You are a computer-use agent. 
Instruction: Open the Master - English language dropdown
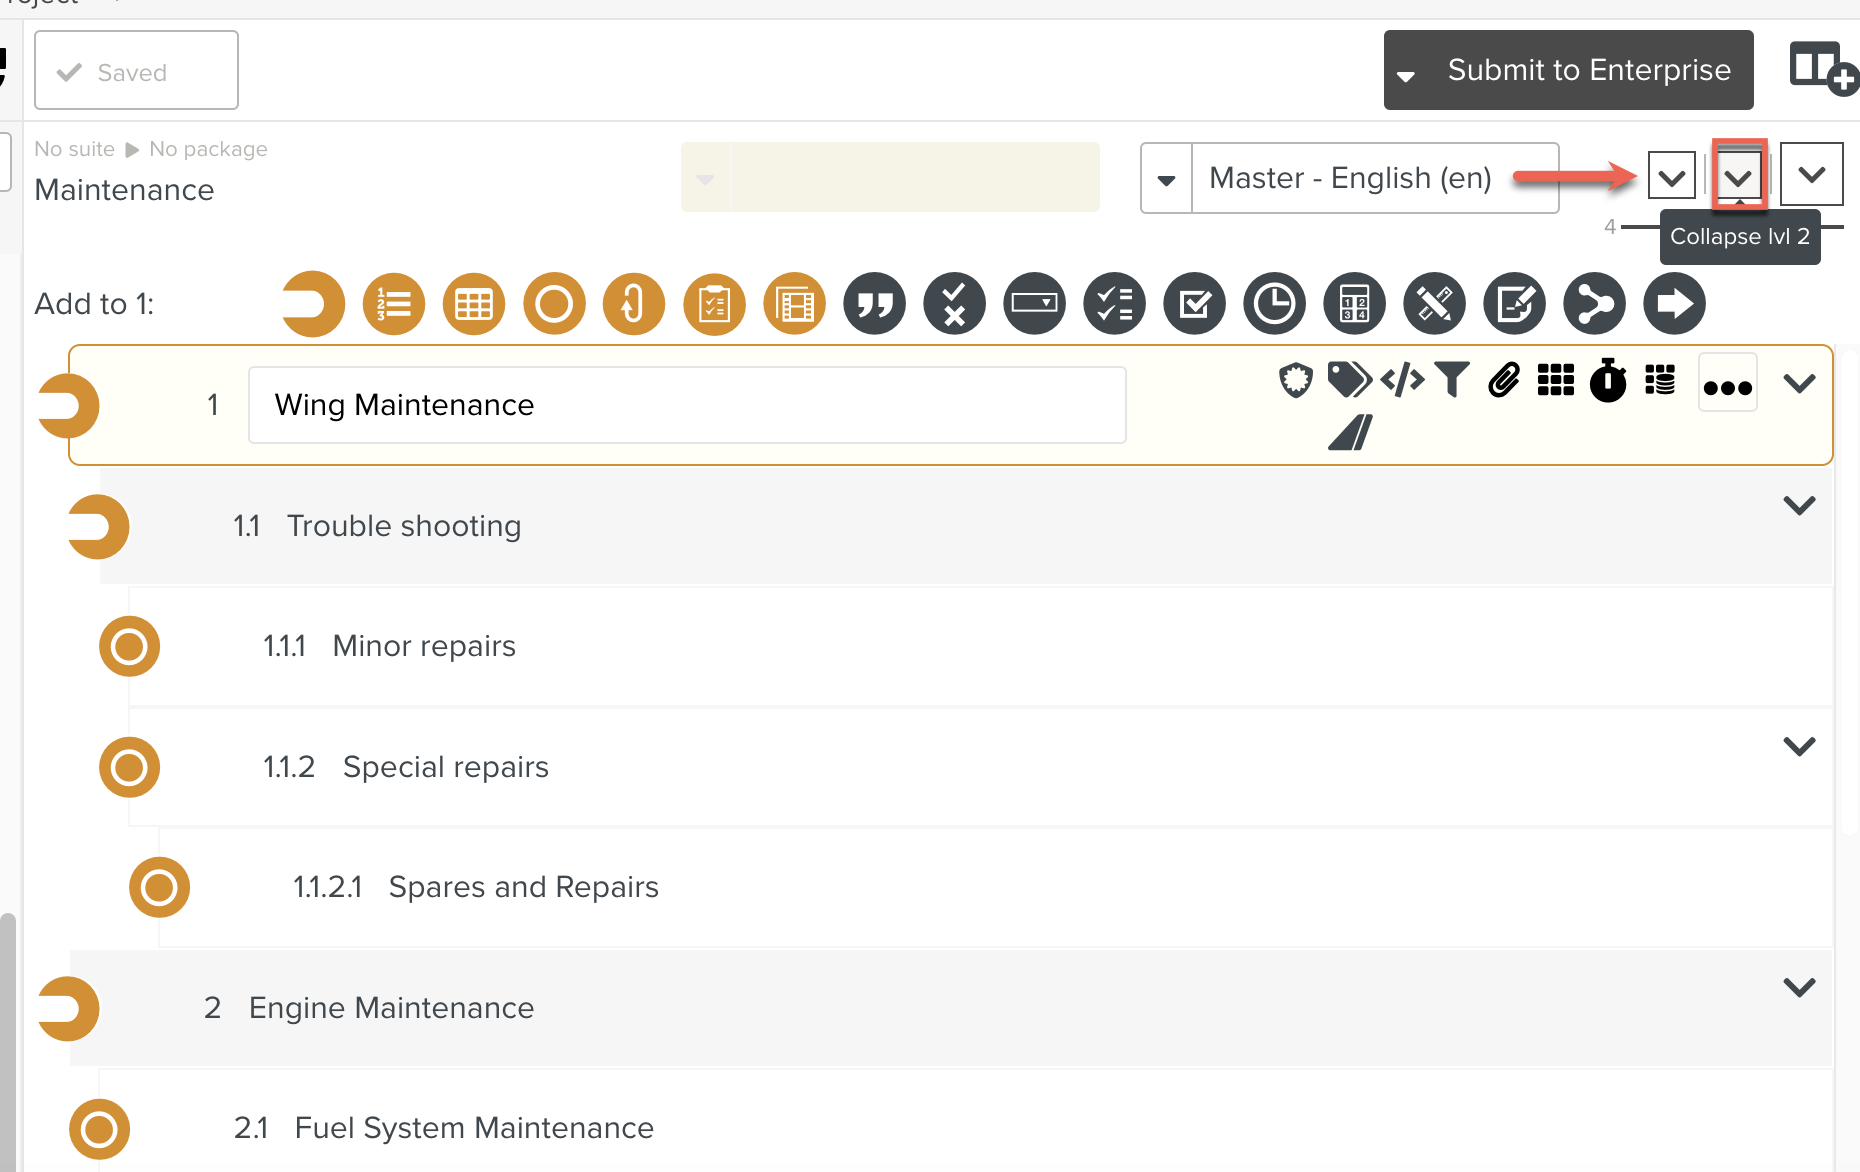point(1166,179)
